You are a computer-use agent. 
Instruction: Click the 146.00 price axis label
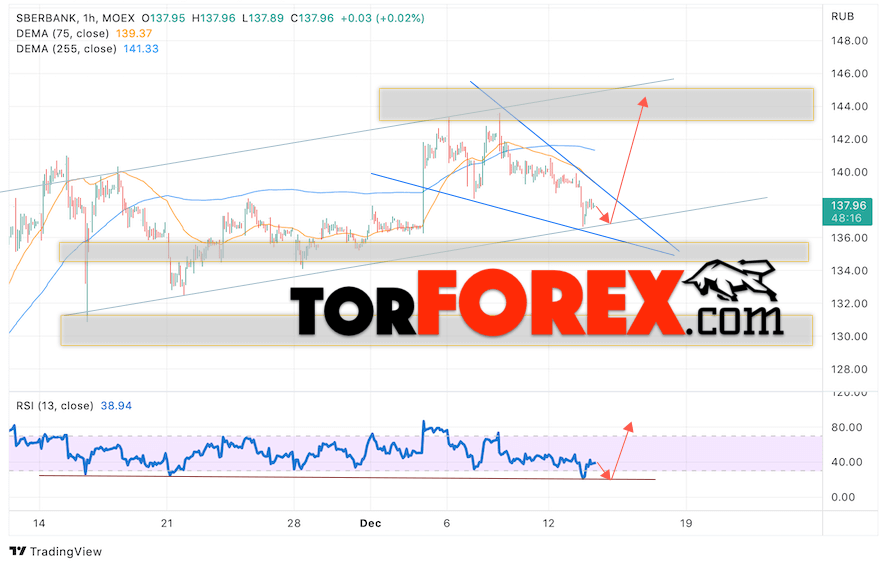(x=849, y=74)
